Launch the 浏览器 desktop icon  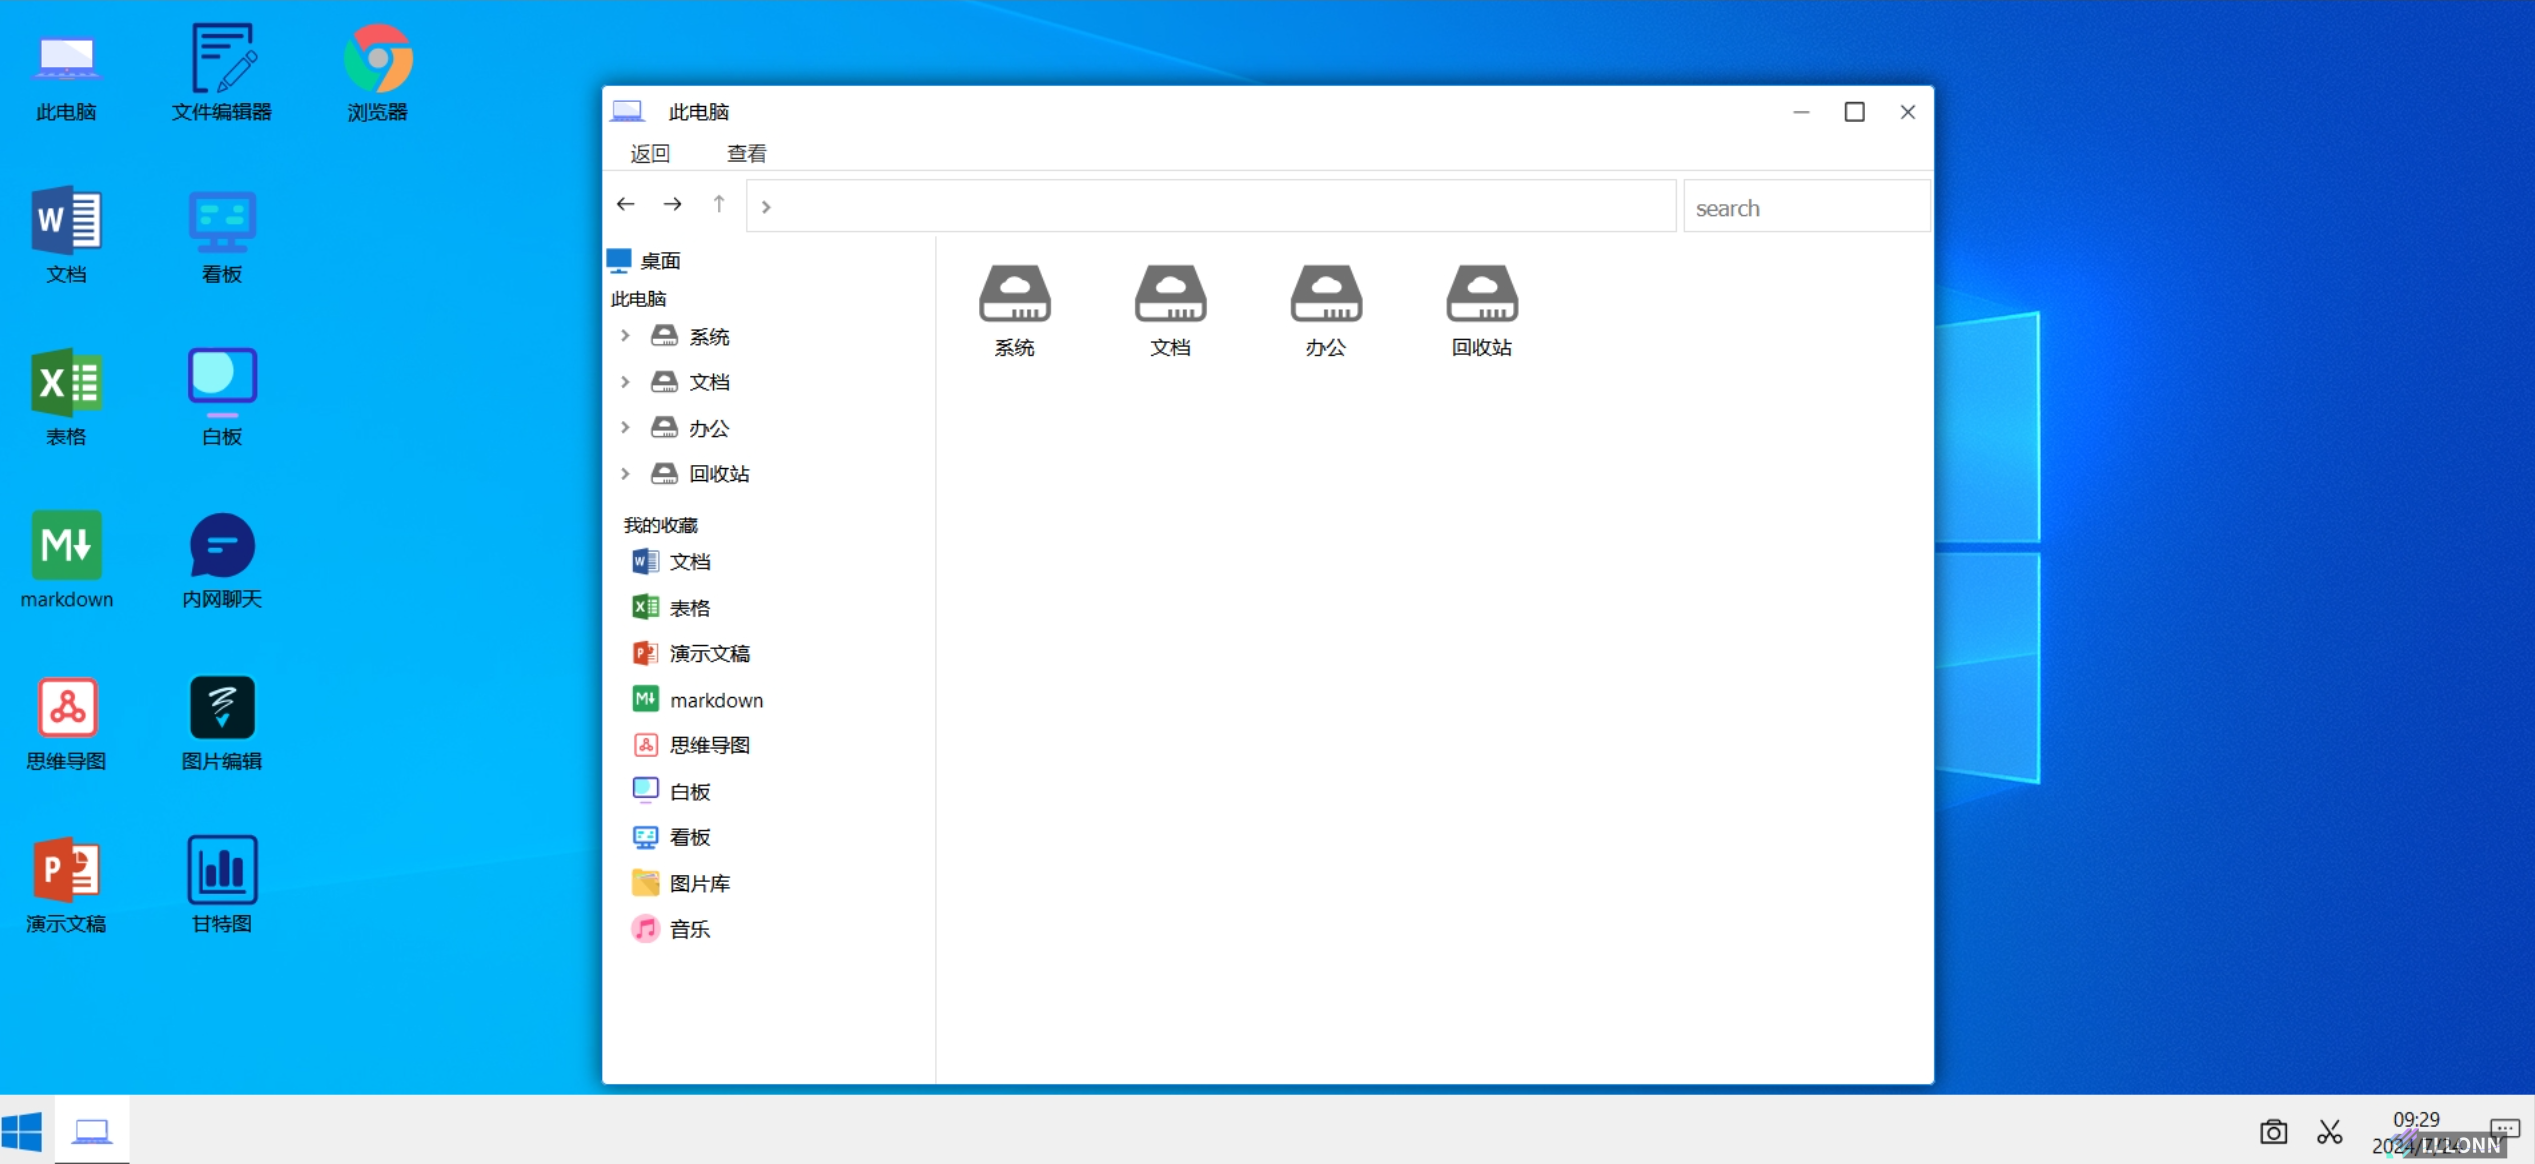(x=378, y=75)
